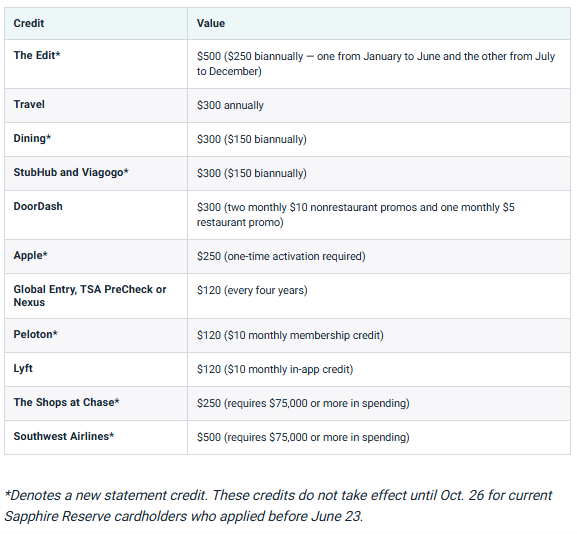Select The Edit* credit name
577x534 pixels.
[37, 55]
